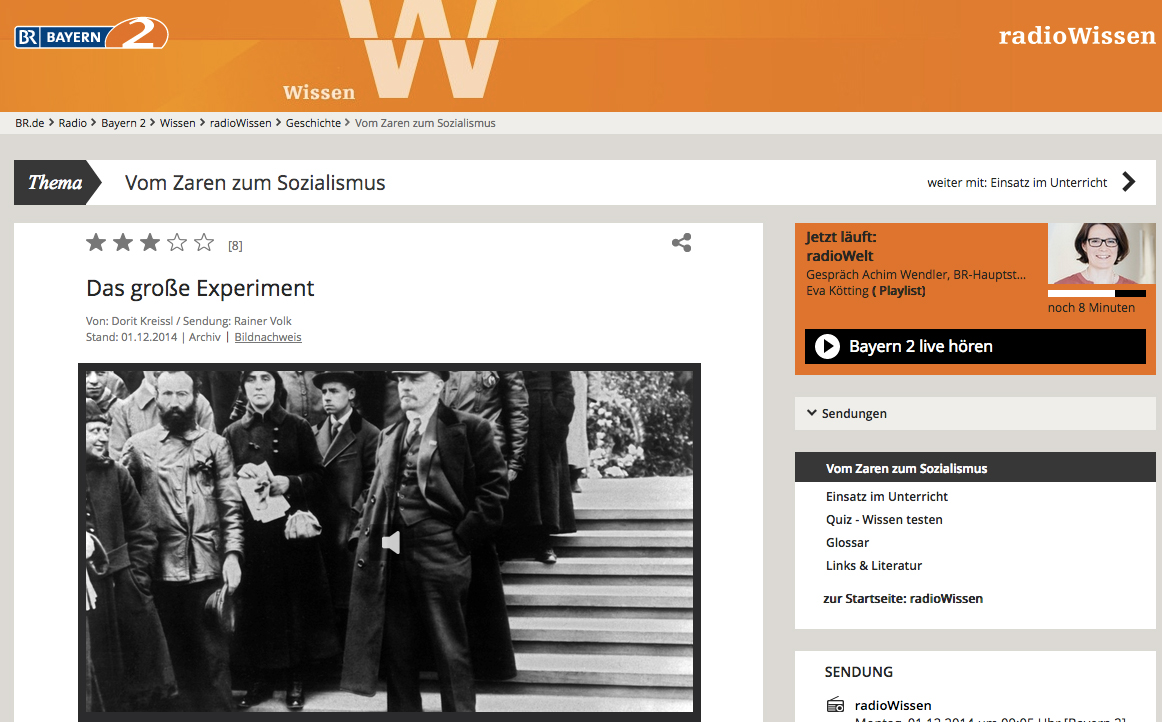Open the share icon above the article

pyautogui.click(x=682, y=242)
